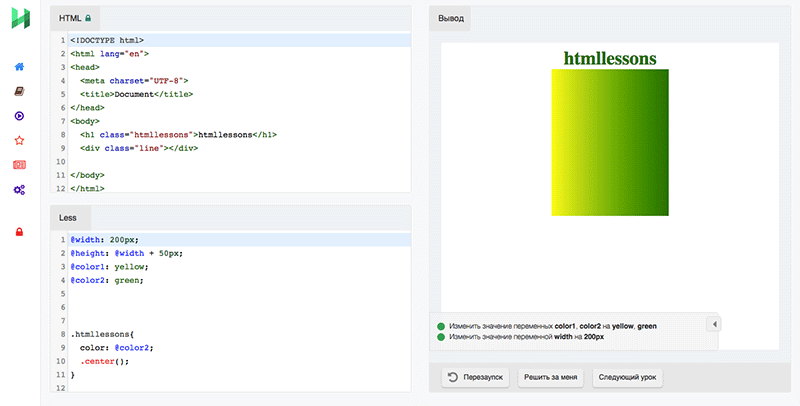Click the lock icon on HTML tab
This screenshot has height=406, width=800.
88,18
